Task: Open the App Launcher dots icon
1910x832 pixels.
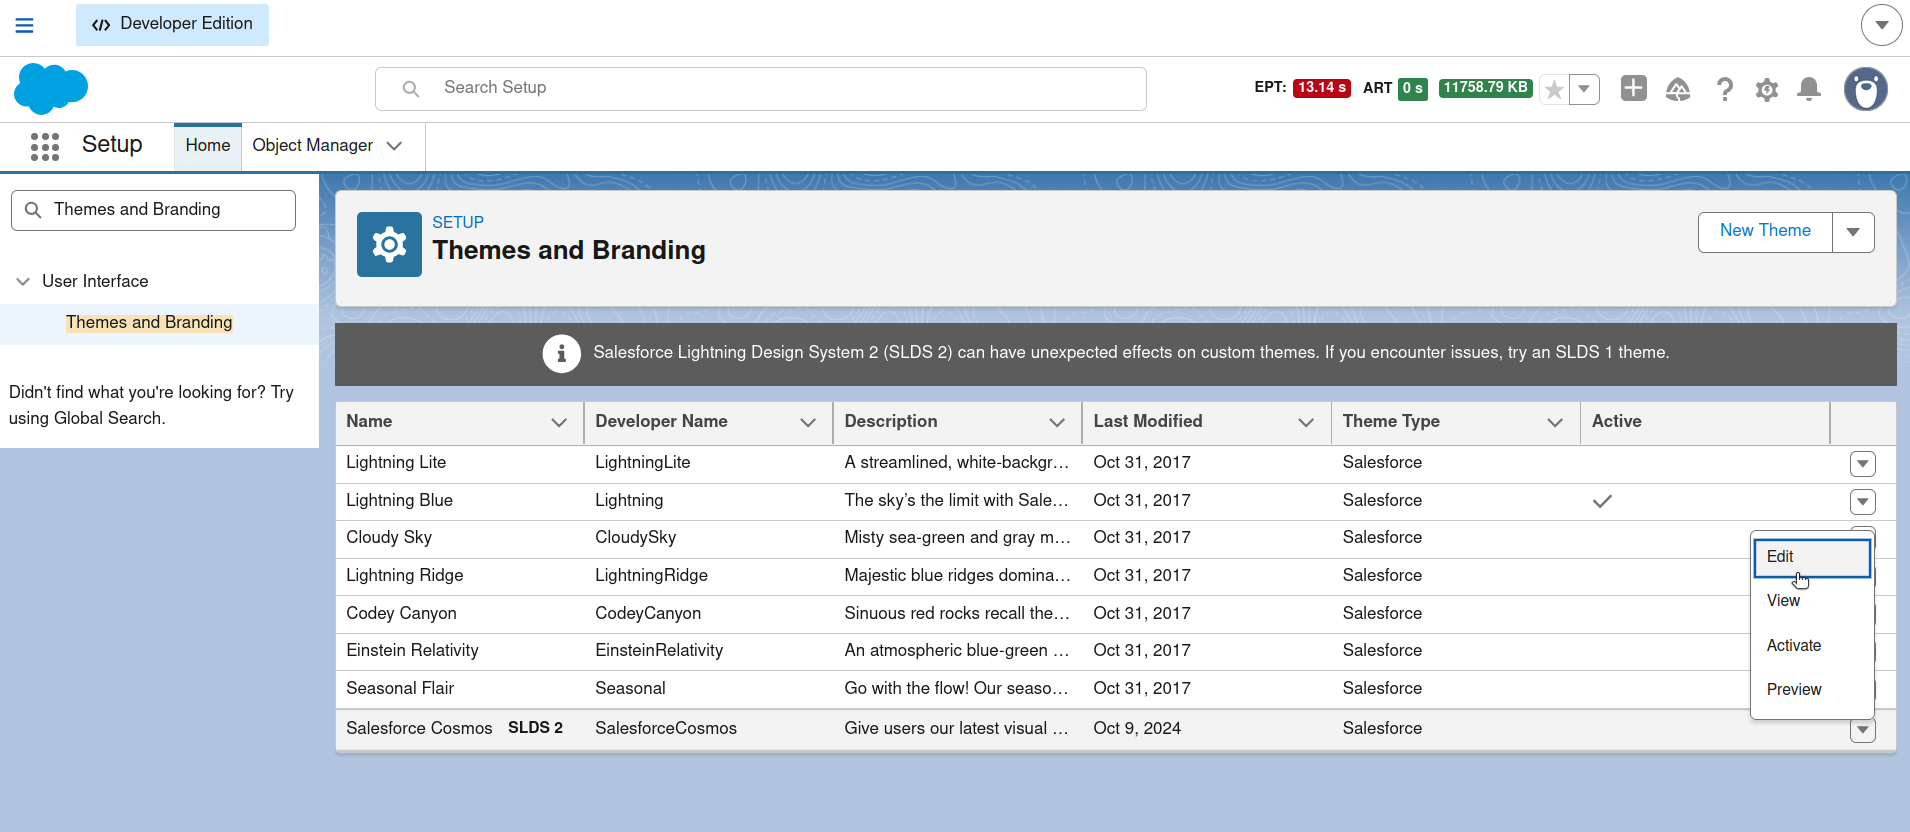Action: coord(45,146)
